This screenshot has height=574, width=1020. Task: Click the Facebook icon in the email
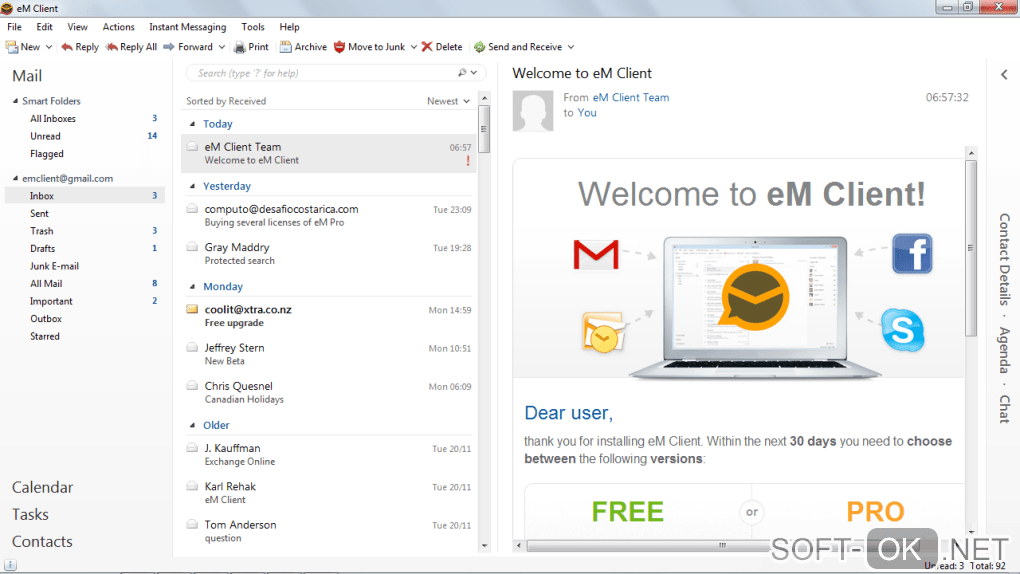coord(912,253)
